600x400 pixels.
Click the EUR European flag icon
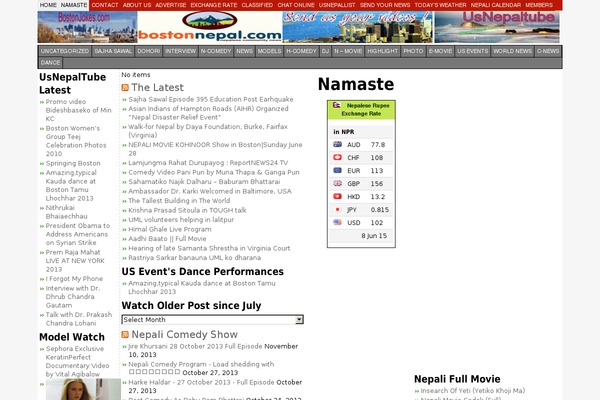click(x=338, y=170)
